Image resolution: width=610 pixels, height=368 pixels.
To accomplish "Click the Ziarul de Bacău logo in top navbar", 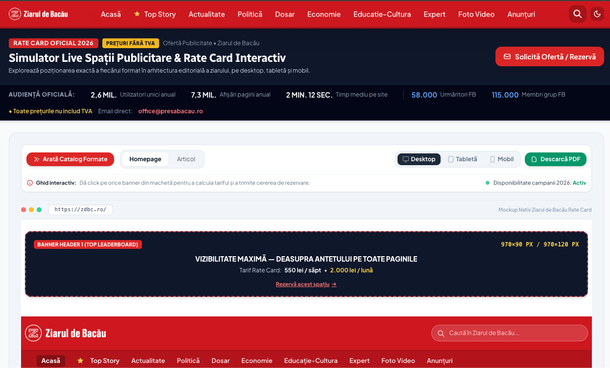I will (x=38, y=14).
